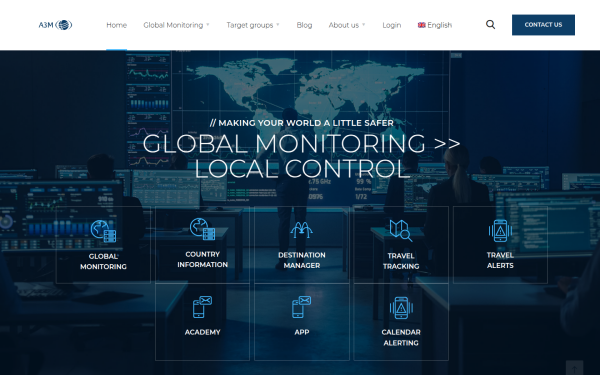Image resolution: width=600 pixels, height=375 pixels.
Task: Open the About us menu item
Action: (x=344, y=25)
